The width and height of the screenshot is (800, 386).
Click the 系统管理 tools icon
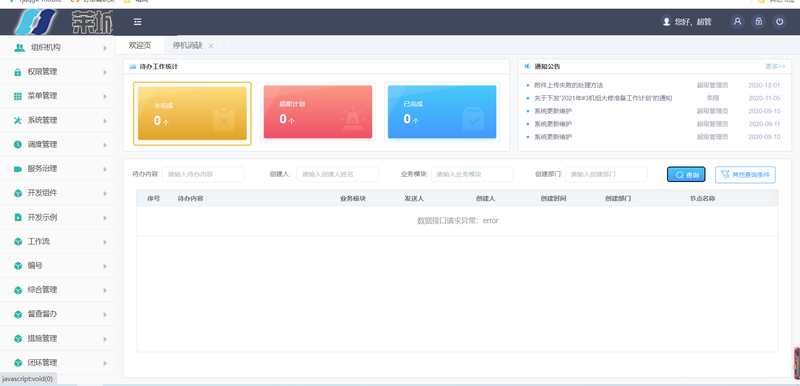point(18,120)
